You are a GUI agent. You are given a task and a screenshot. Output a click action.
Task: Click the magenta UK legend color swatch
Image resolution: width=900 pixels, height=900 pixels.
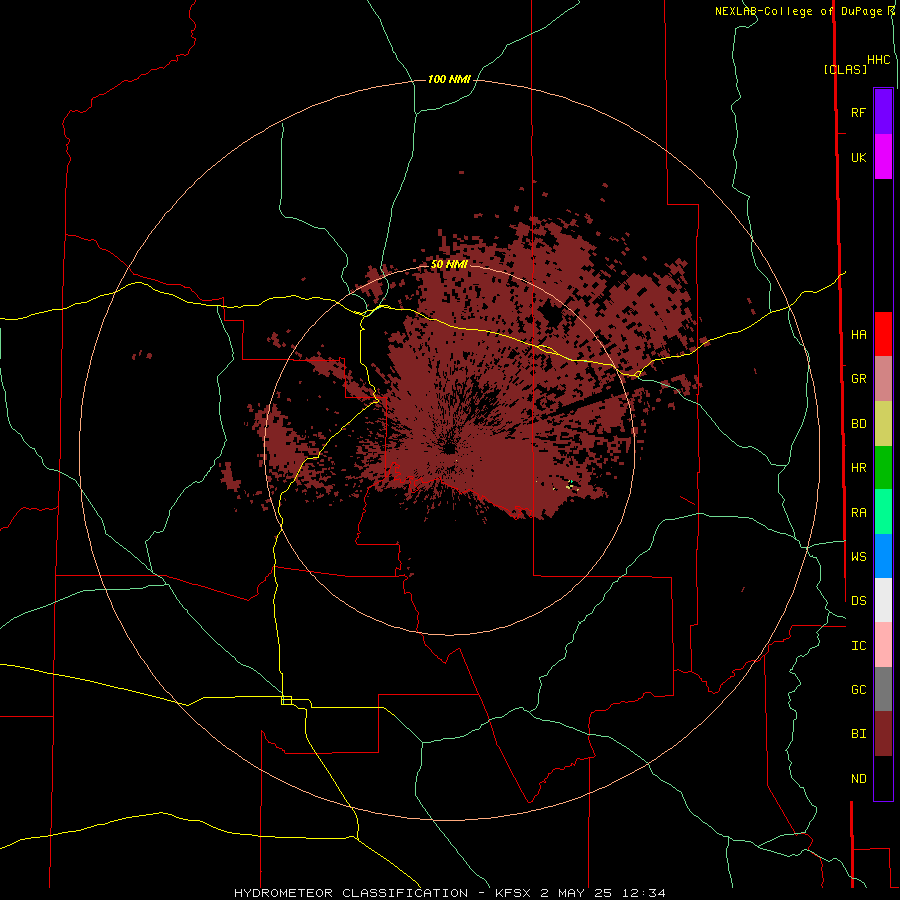tap(883, 157)
